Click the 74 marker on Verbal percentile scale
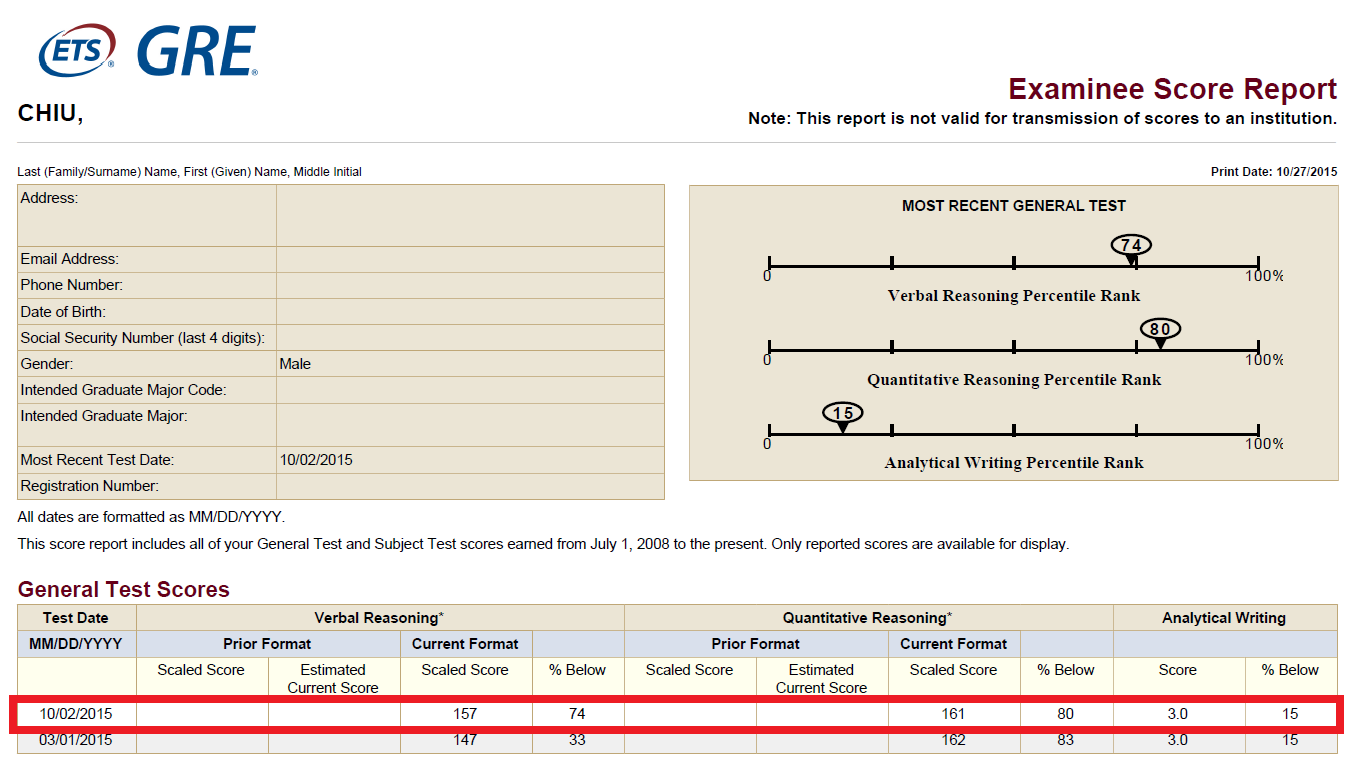 1131,246
